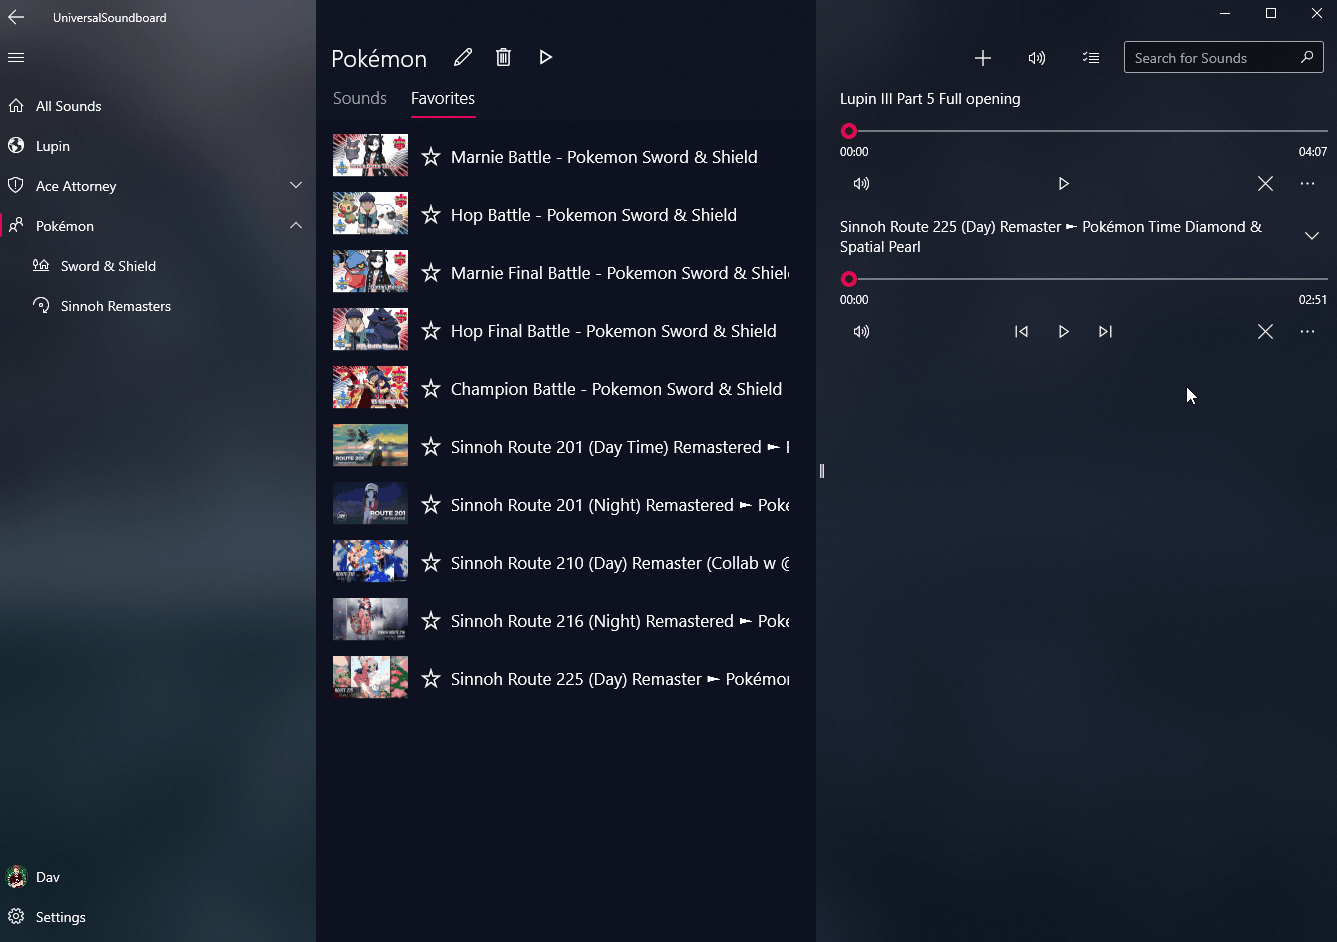Click the Marnie Battle thumbnail
This screenshot has width=1337, height=942.
370,156
